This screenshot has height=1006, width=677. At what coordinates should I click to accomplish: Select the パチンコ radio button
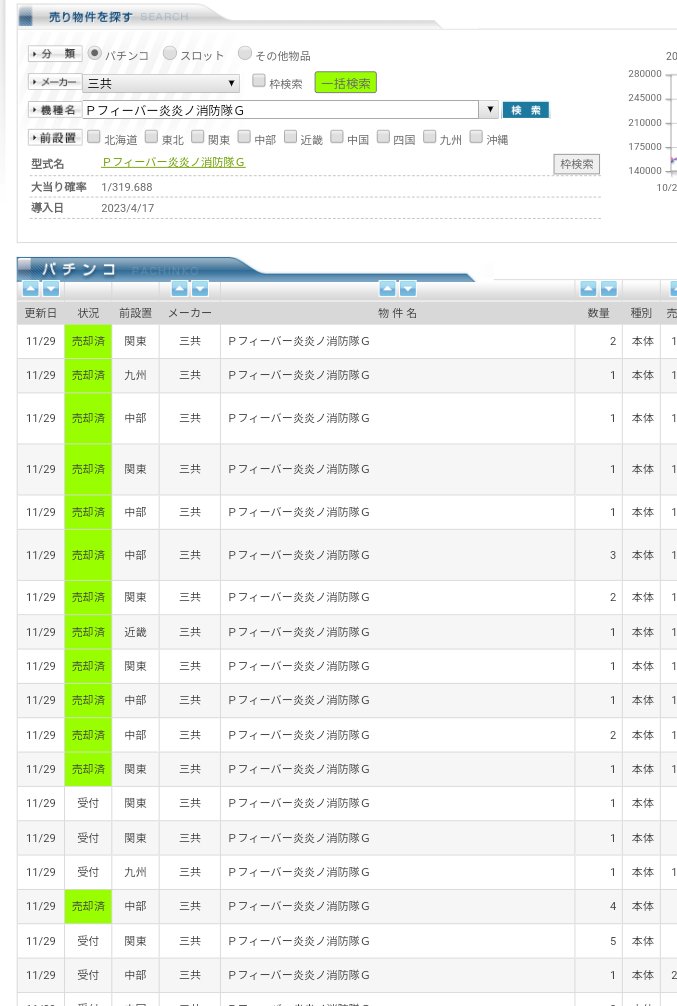pos(94,53)
